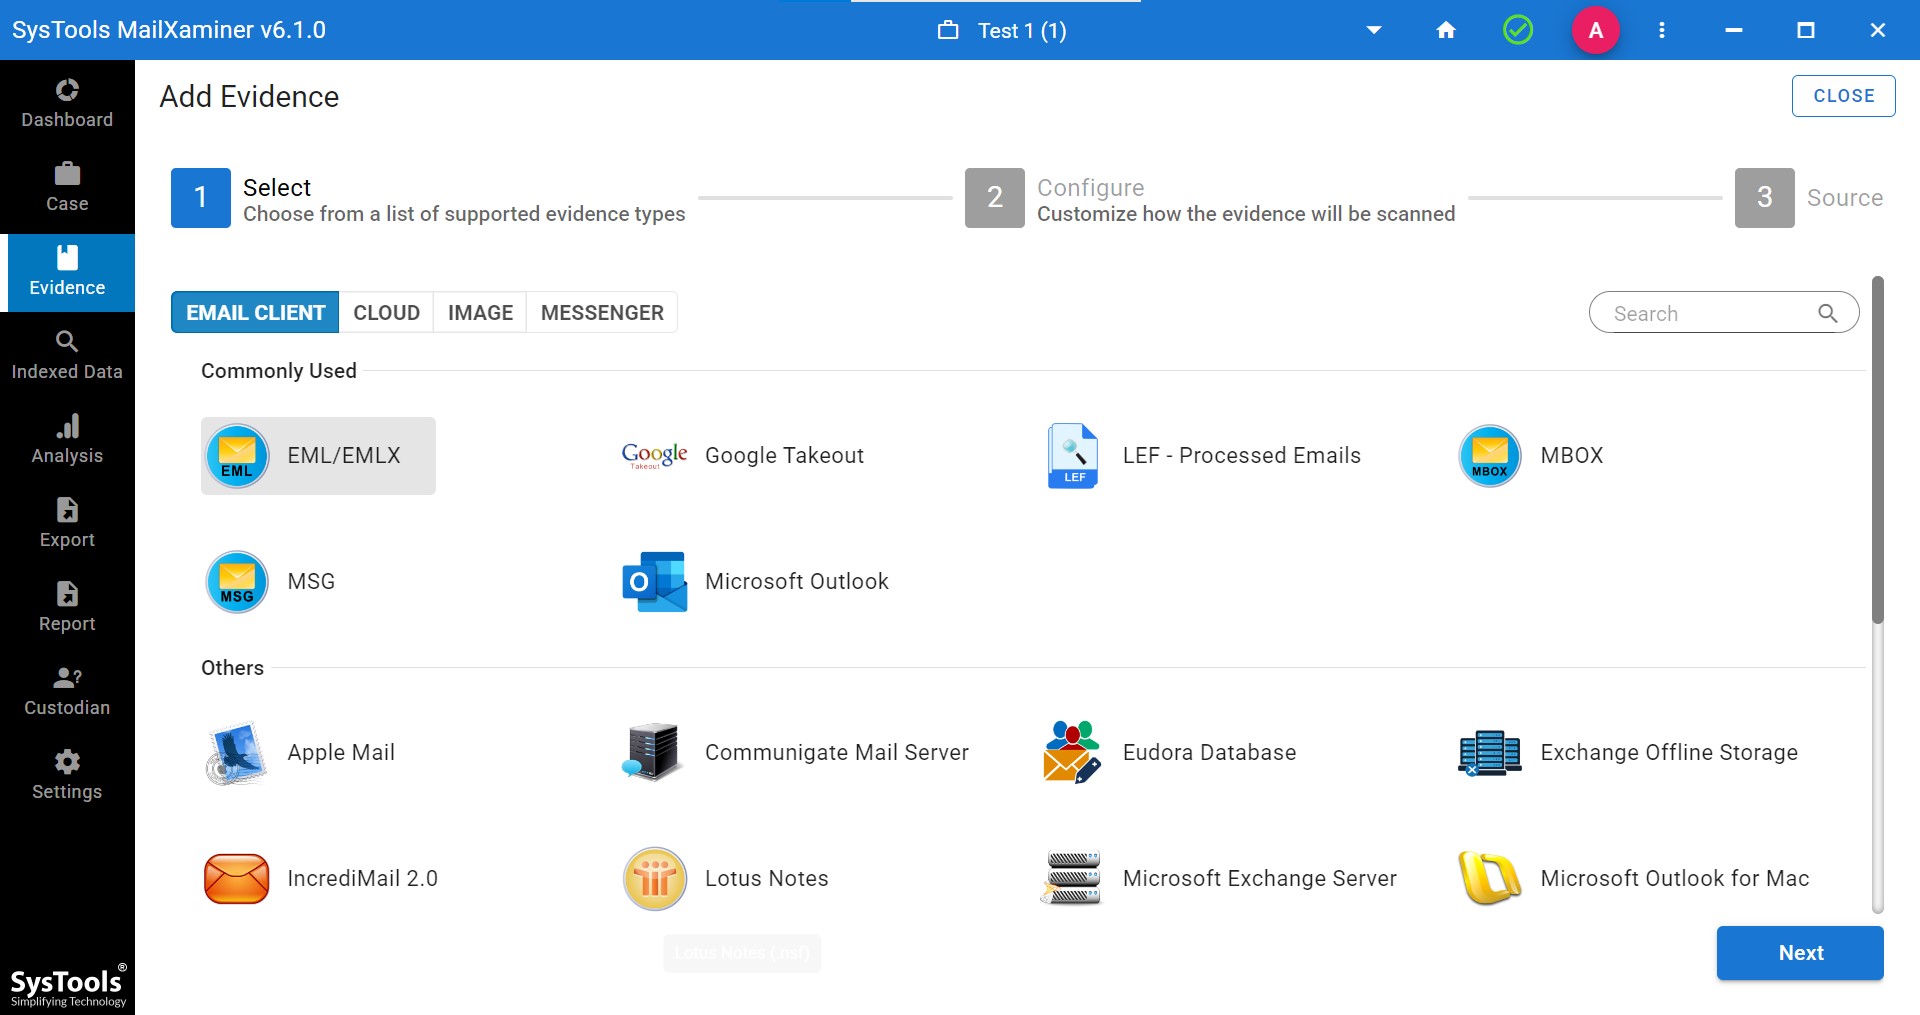Choose the Google Takeout evidence icon
Screen dimensions: 1920x1015
click(x=655, y=456)
